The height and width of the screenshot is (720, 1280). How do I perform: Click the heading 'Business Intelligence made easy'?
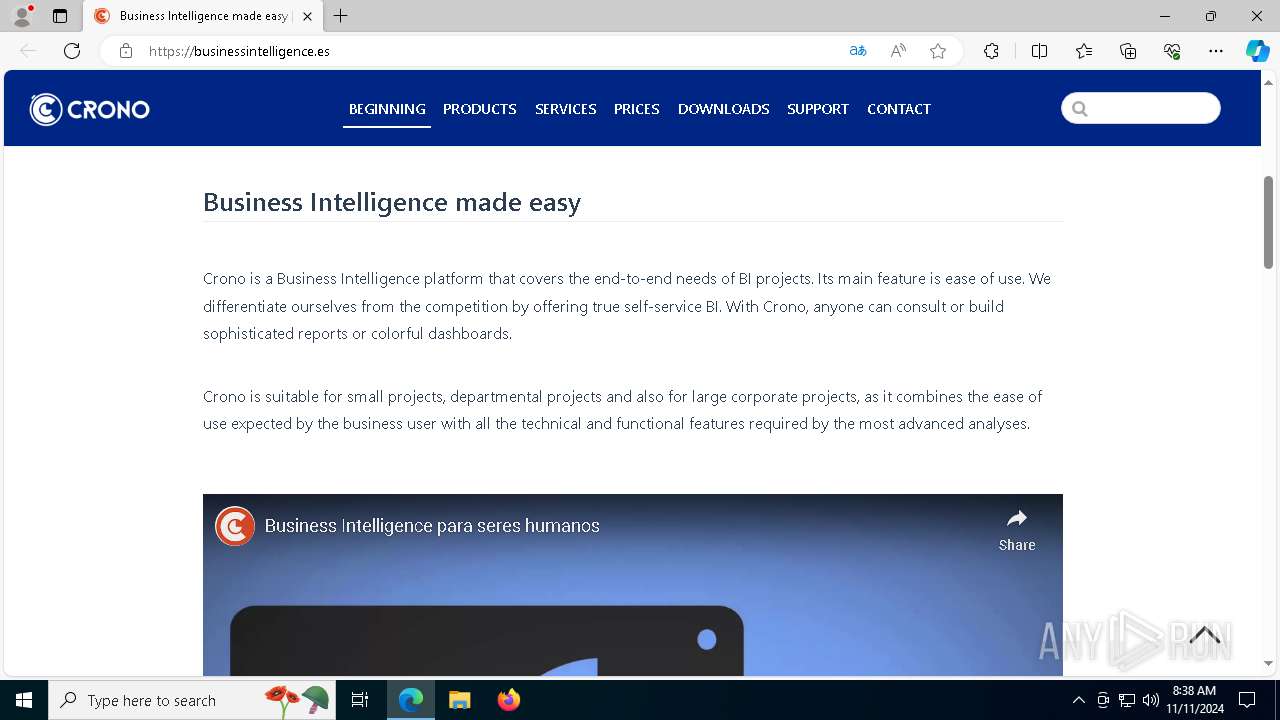[392, 202]
